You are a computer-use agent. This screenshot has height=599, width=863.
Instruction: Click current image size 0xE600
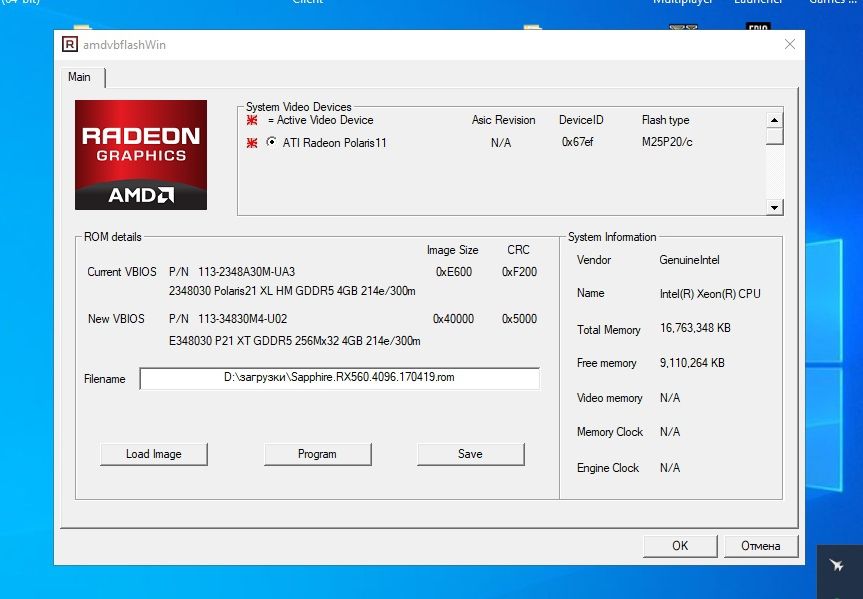pos(454,272)
